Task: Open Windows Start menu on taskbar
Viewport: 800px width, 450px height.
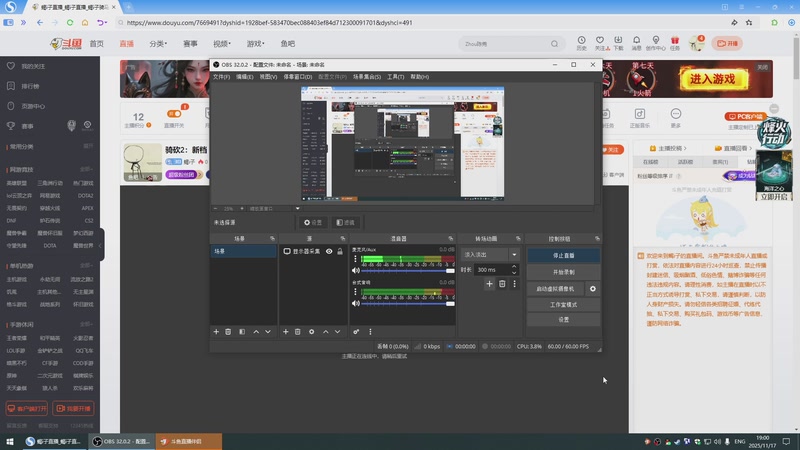Action: (10, 441)
